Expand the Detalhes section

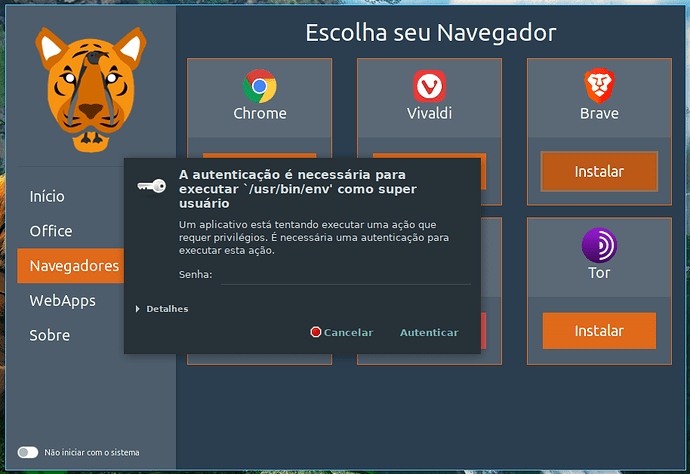tap(162, 309)
